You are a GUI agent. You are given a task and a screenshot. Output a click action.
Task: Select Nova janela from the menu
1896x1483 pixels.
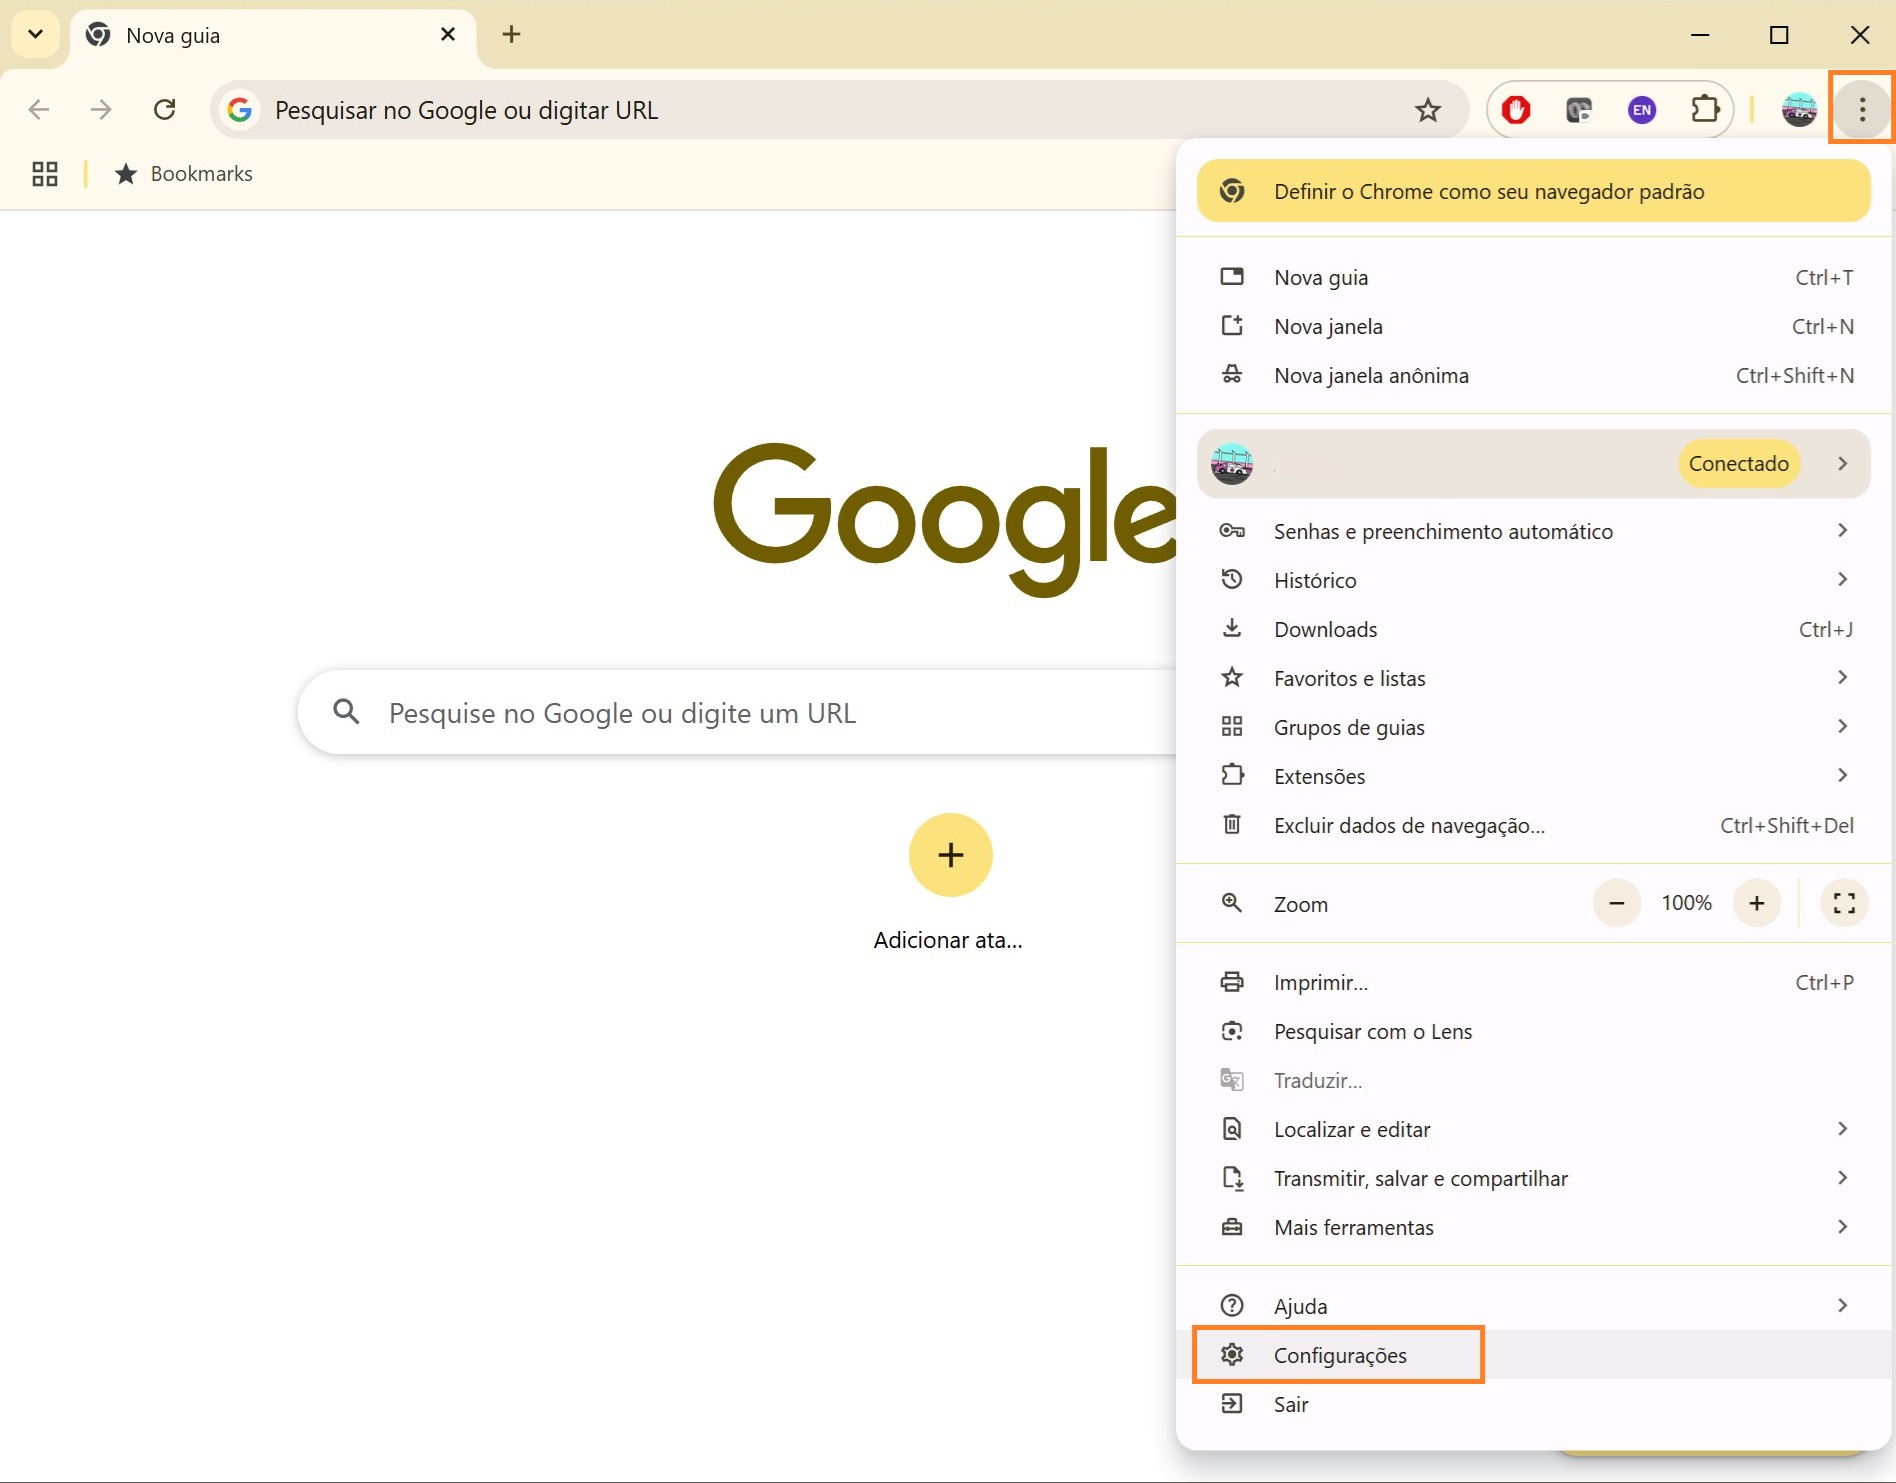(1535, 327)
